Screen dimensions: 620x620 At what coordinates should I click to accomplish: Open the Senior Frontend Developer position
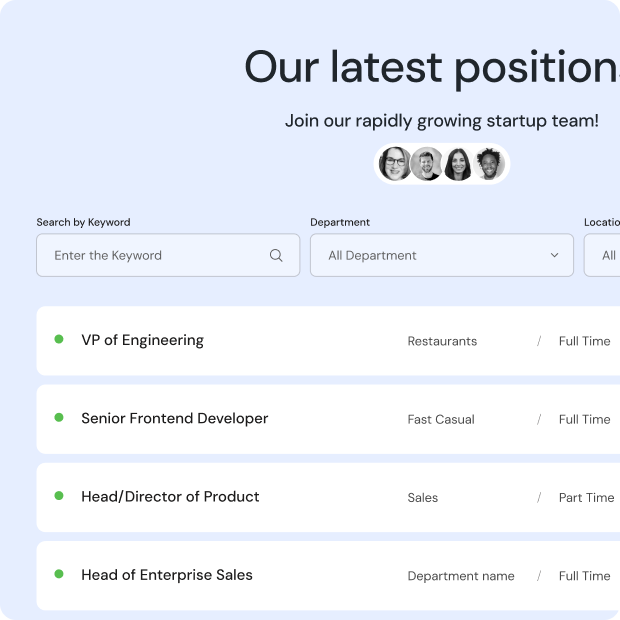pyautogui.click(x=174, y=418)
